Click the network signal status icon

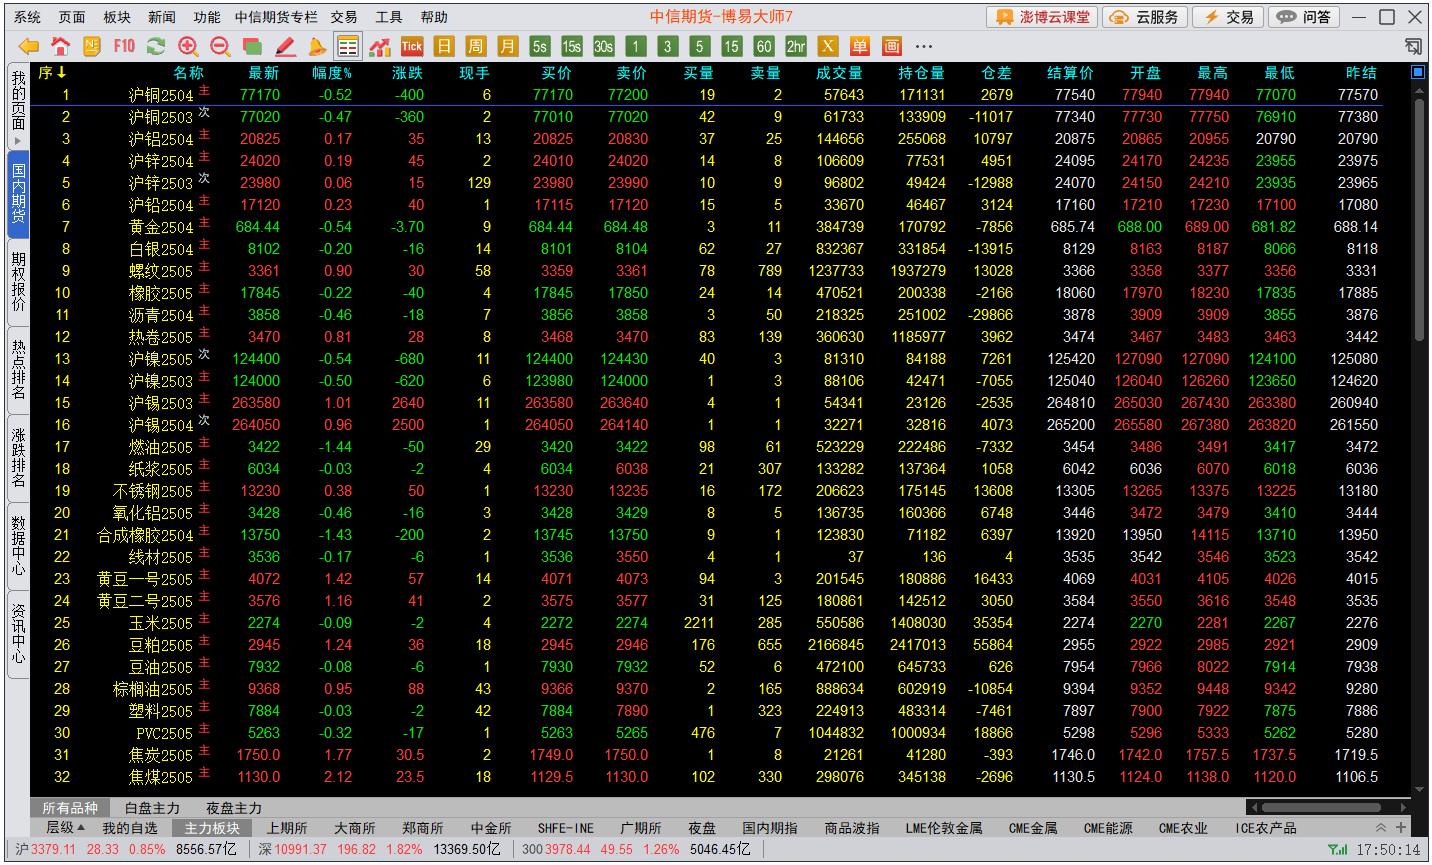click(1337, 850)
